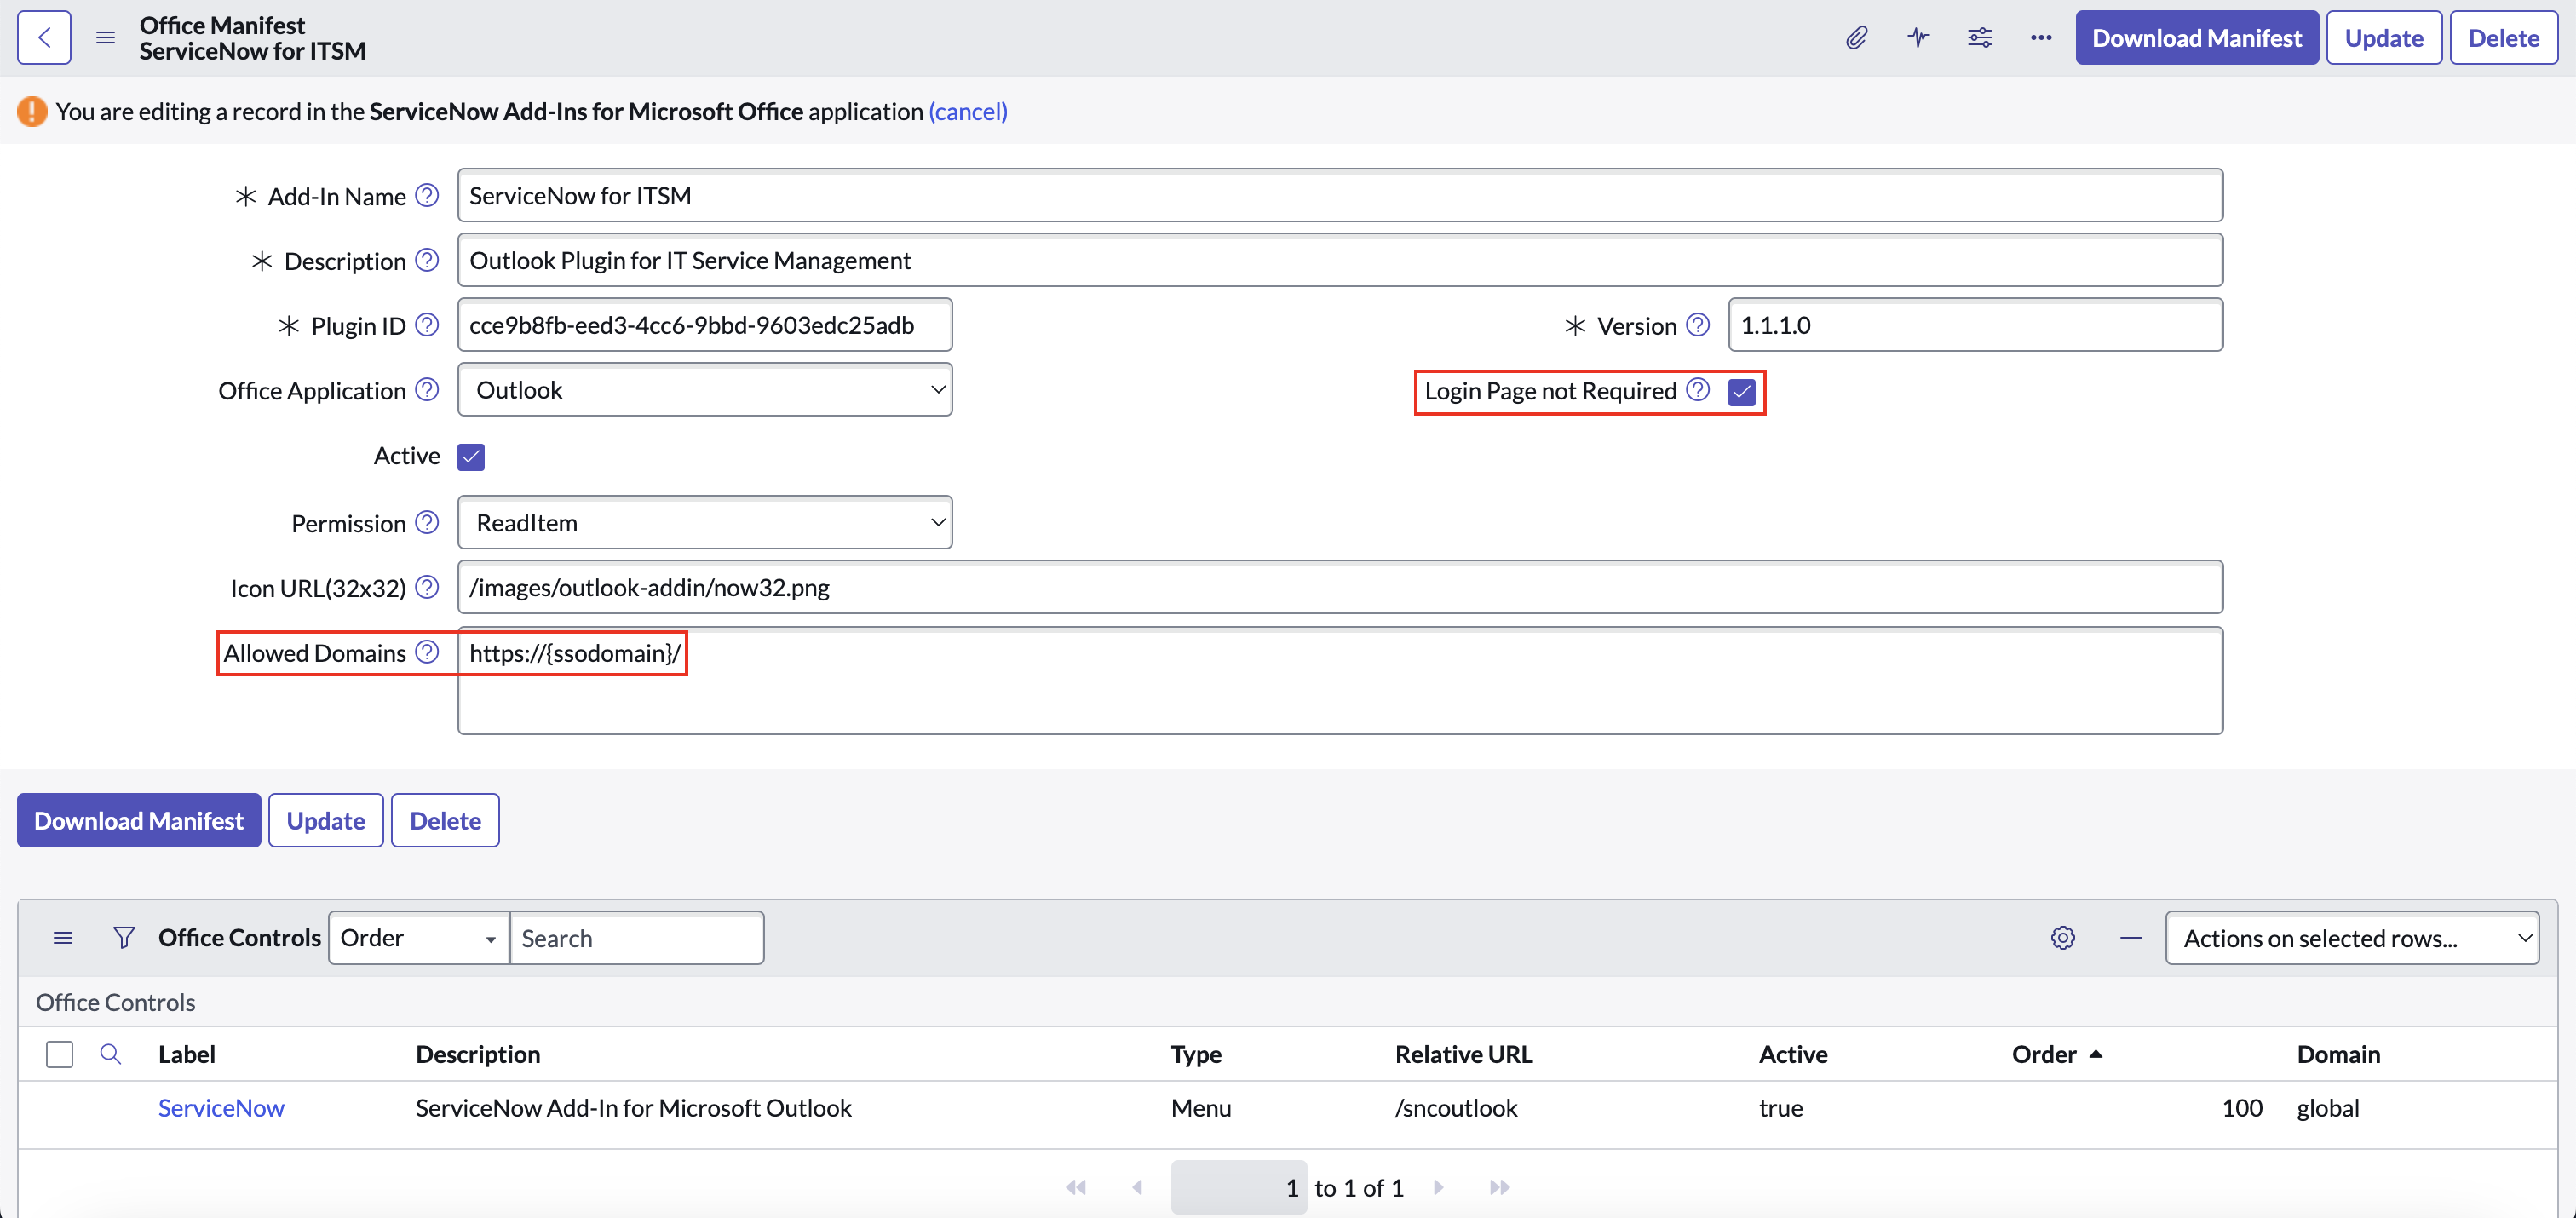Open the Office Application dropdown
Viewport: 2576px width, 1218px height.
[x=705, y=390]
